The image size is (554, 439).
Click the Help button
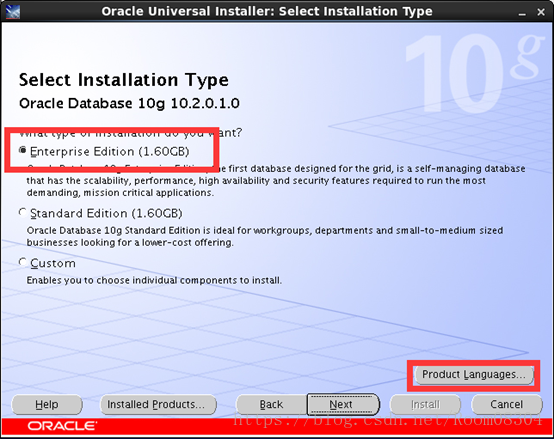(47, 404)
